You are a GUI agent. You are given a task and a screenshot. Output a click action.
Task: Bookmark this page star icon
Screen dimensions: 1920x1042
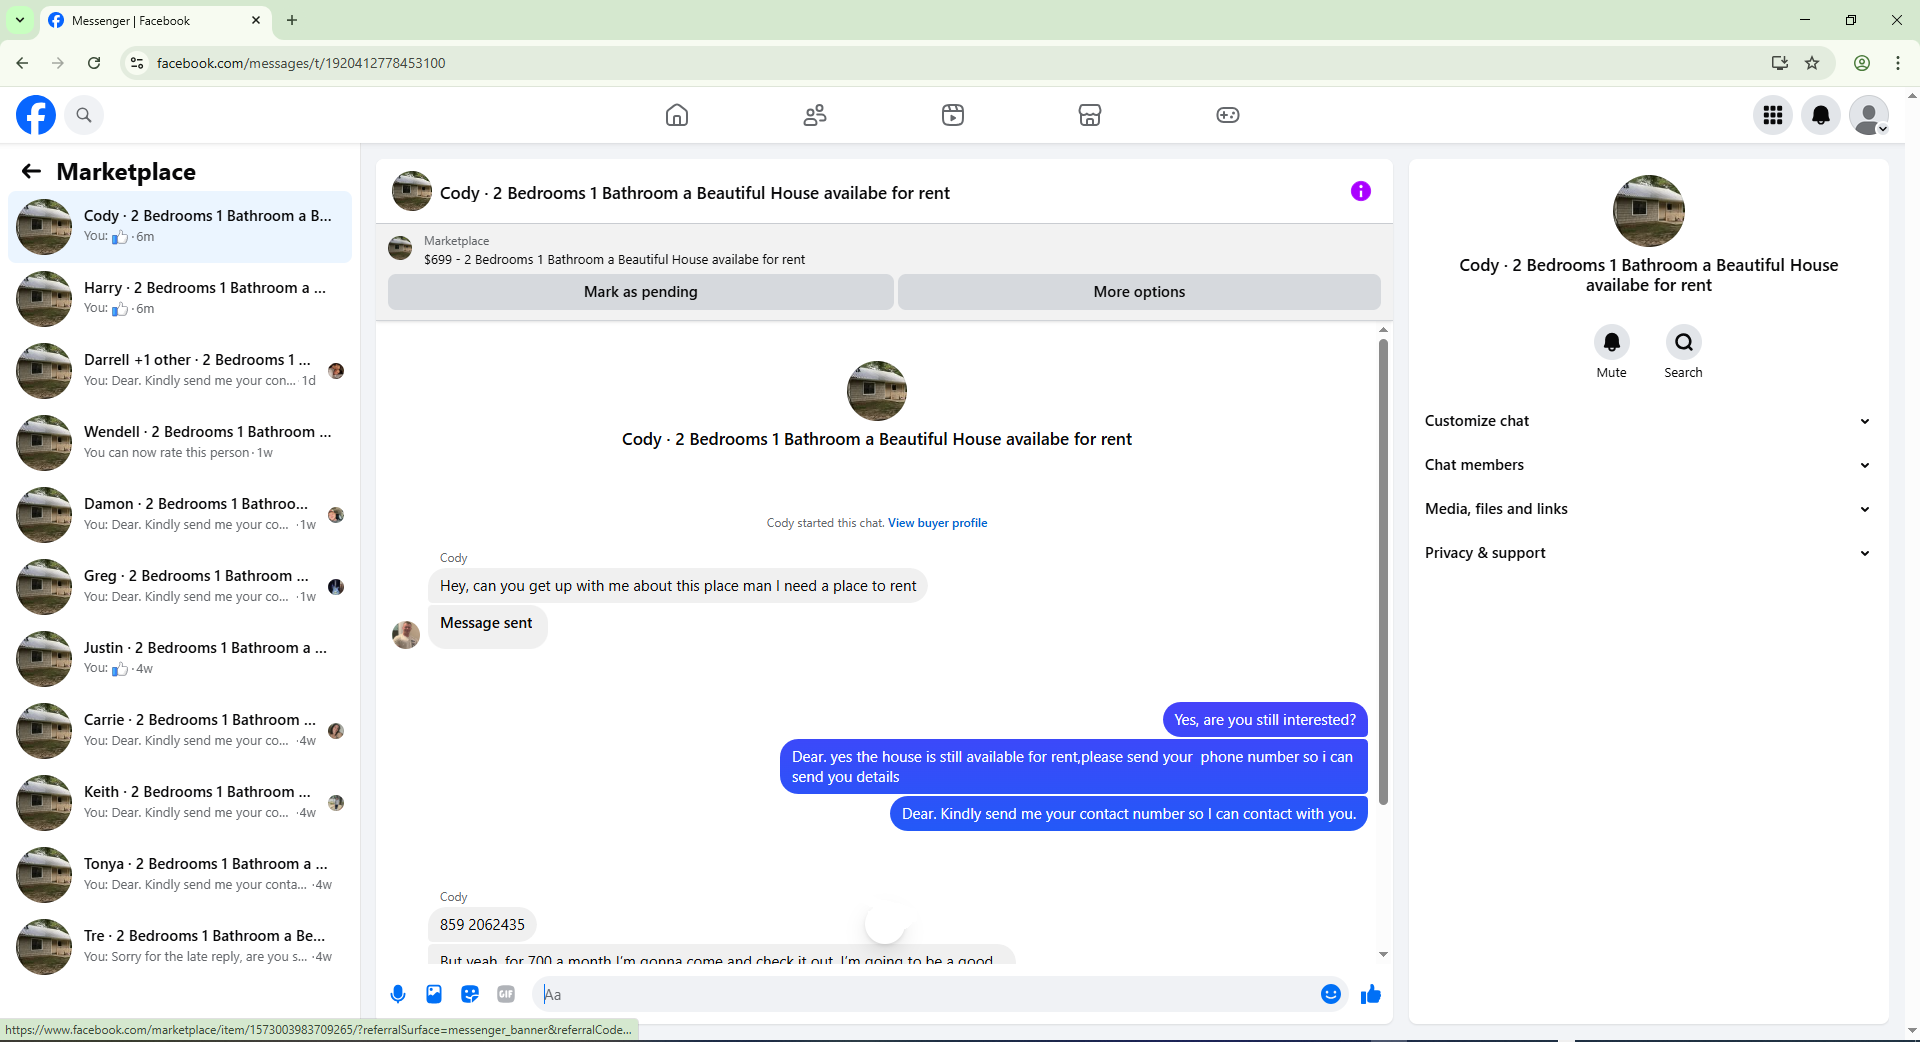[x=1812, y=63]
